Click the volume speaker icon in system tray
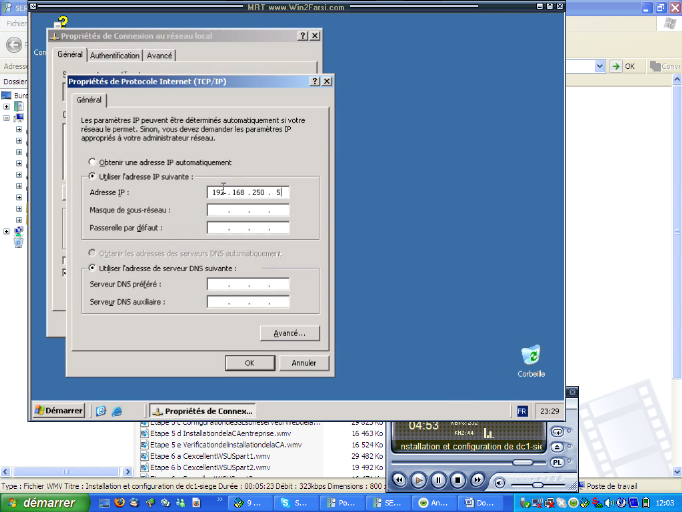Viewport: 682px width, 512px height. [x=608, y=503]
